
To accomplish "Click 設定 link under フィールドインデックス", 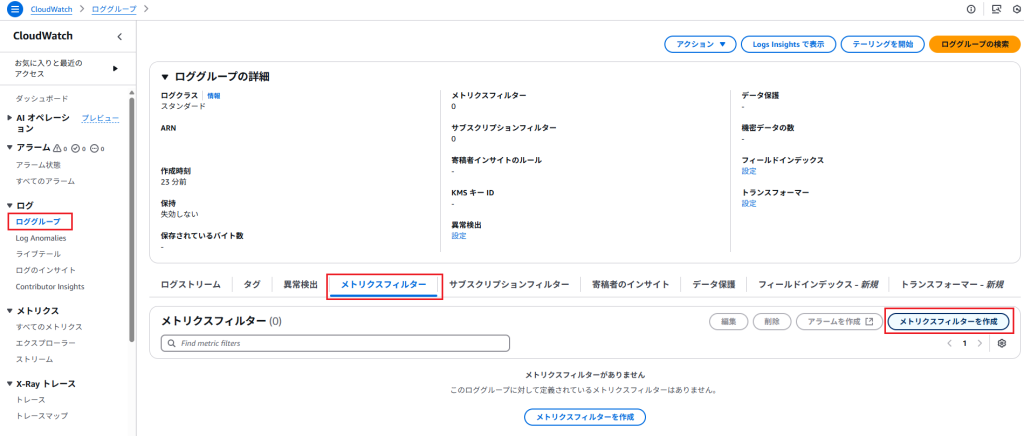I will tap(749, 171).
